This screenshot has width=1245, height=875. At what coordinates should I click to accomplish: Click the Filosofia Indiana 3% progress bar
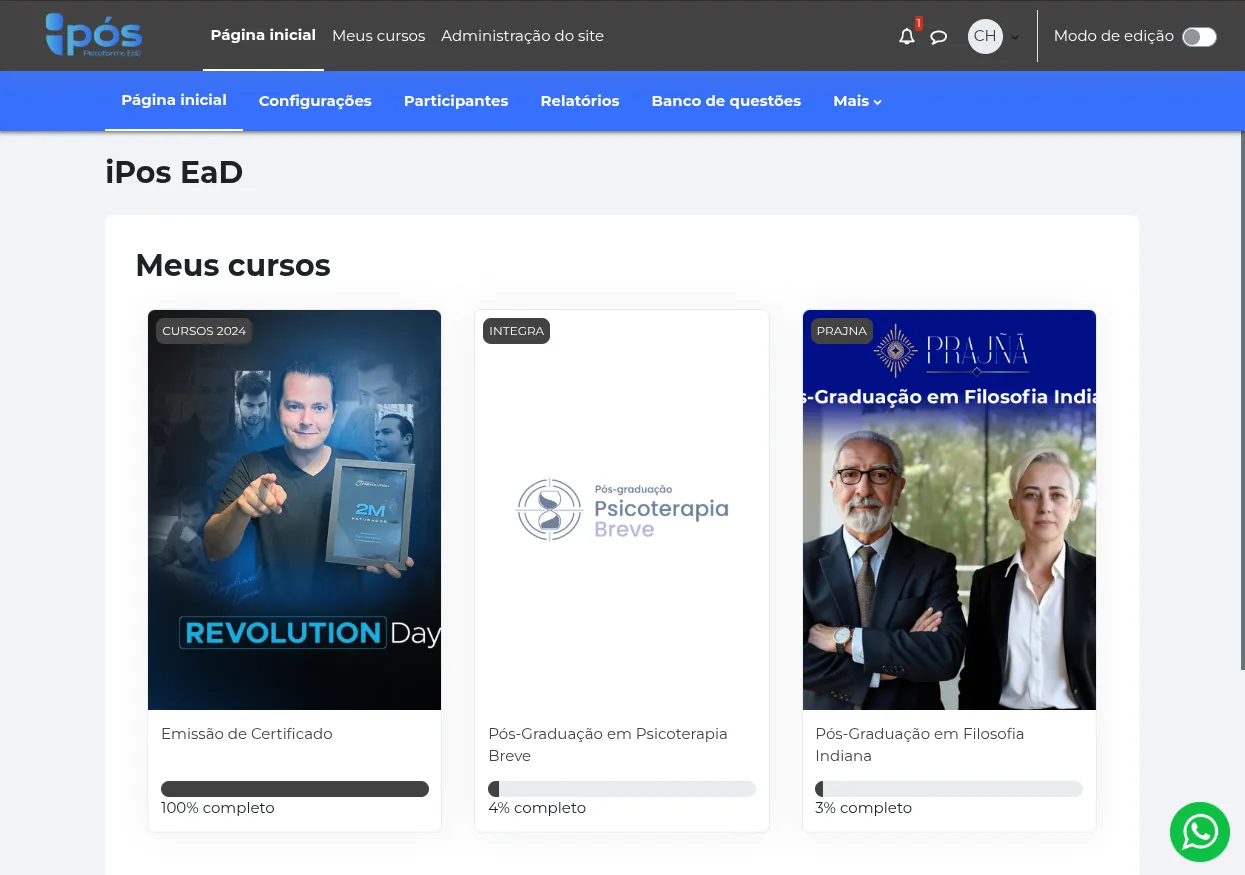click(948, 789)
